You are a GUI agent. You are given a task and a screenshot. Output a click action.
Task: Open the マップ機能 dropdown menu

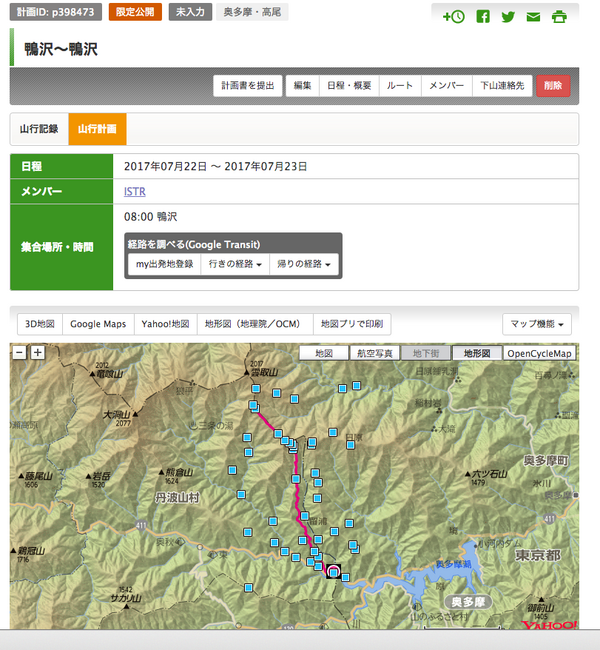(540, 324)
